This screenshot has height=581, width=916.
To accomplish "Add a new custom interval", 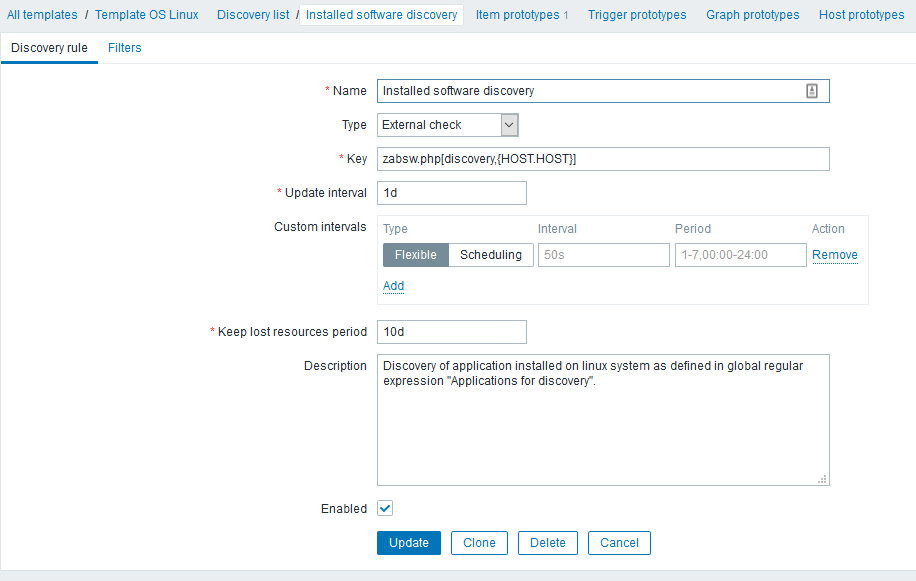I will click(393, 286).
